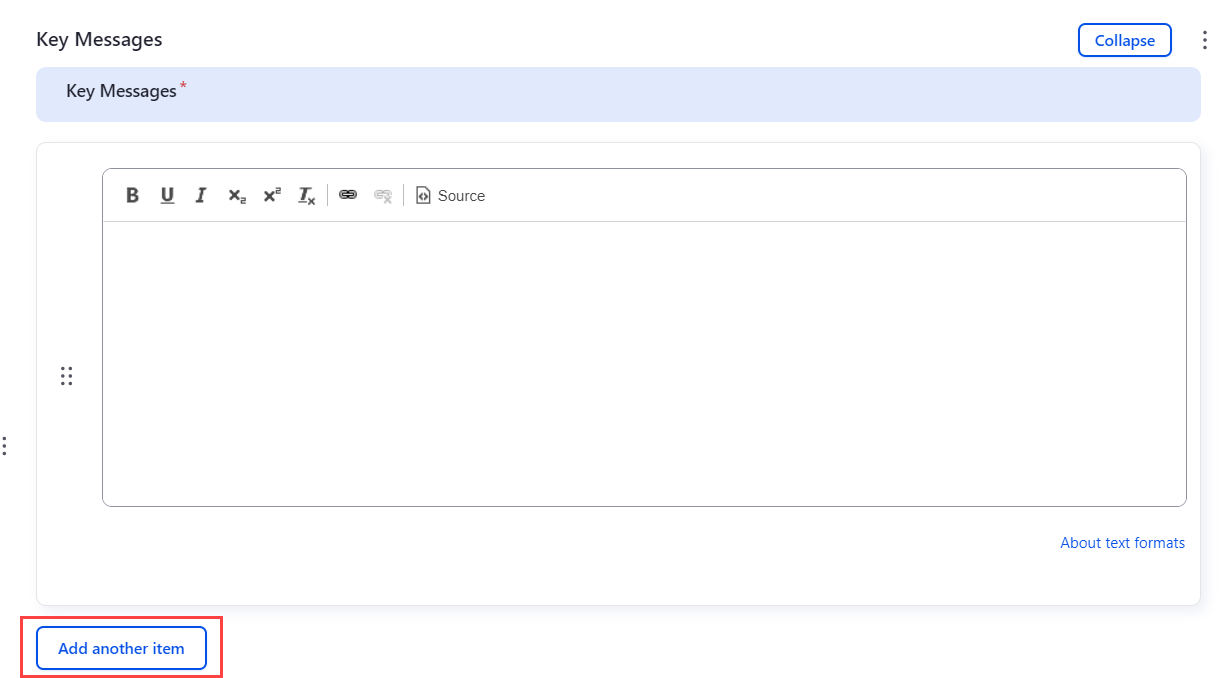
Task: Open the three-dot menu beside Collapse
Action: tap(1205, 40)
